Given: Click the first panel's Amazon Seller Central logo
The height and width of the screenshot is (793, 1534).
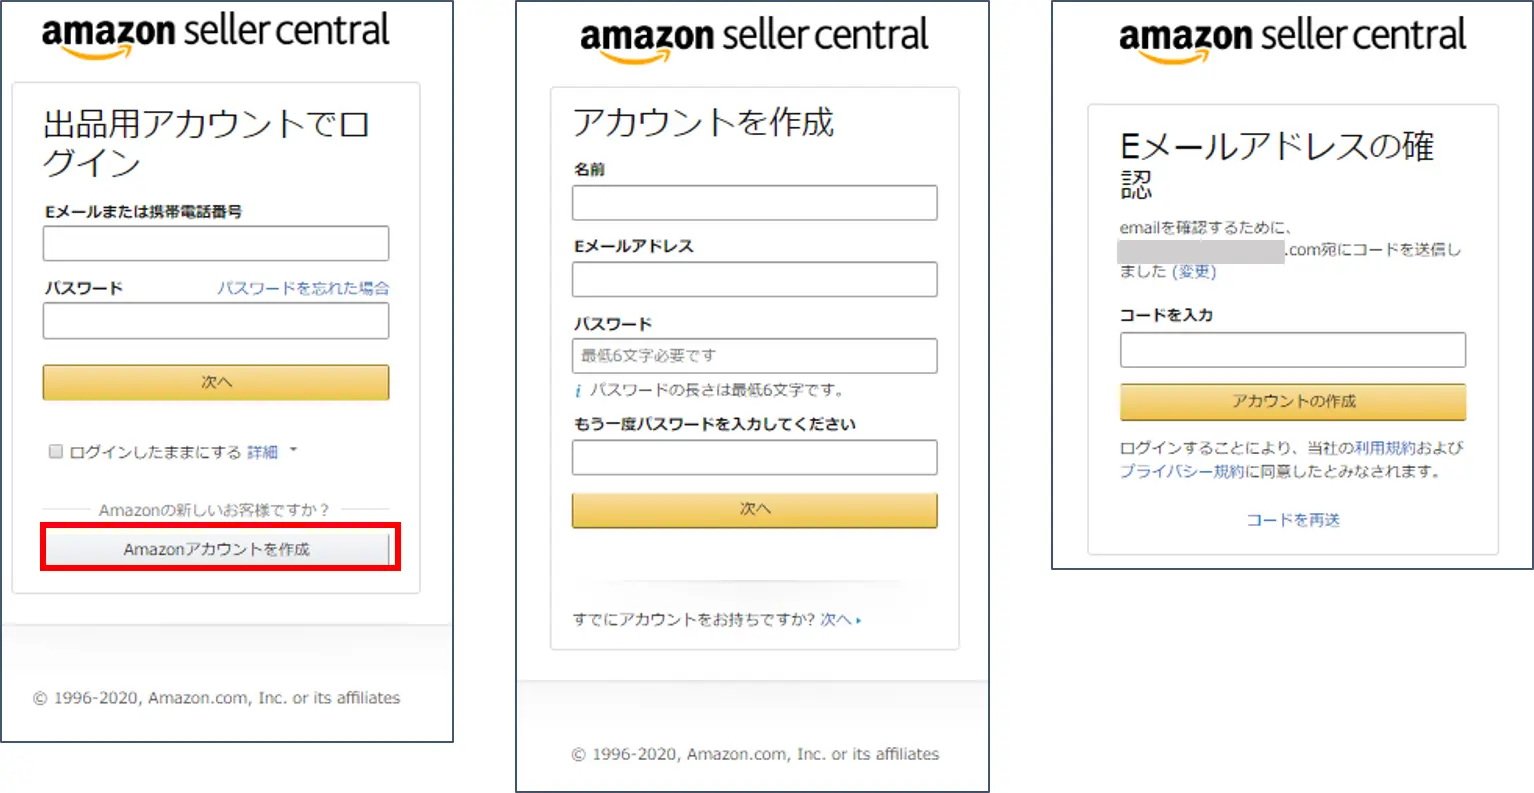Looking at the screenshot, I should [215, 35].
